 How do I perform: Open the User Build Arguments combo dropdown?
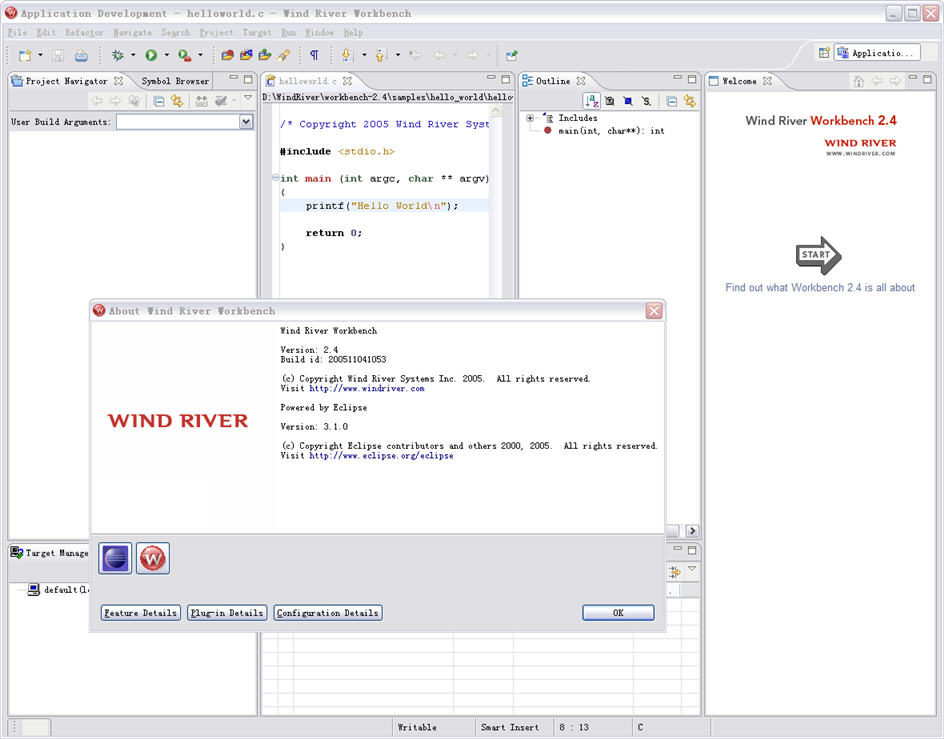pyautogui.click(x=246, y=122)
